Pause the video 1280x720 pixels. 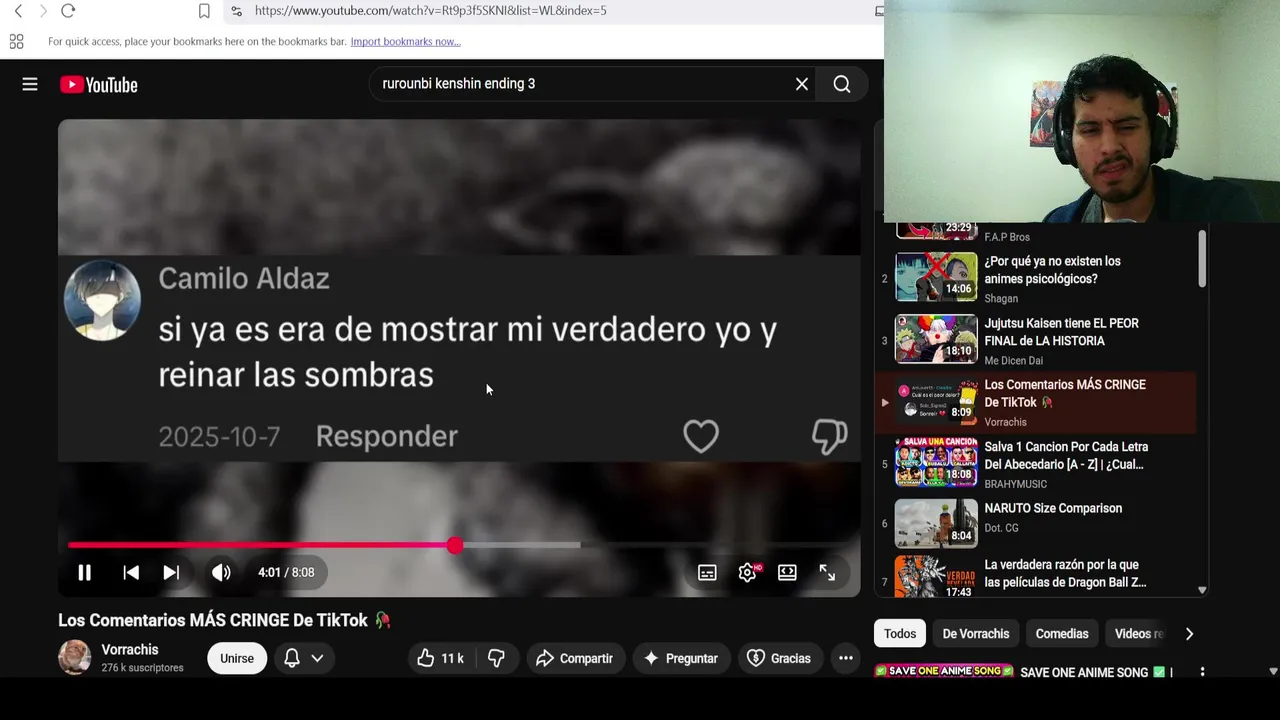pyautogui.click(x=85, y=572)
